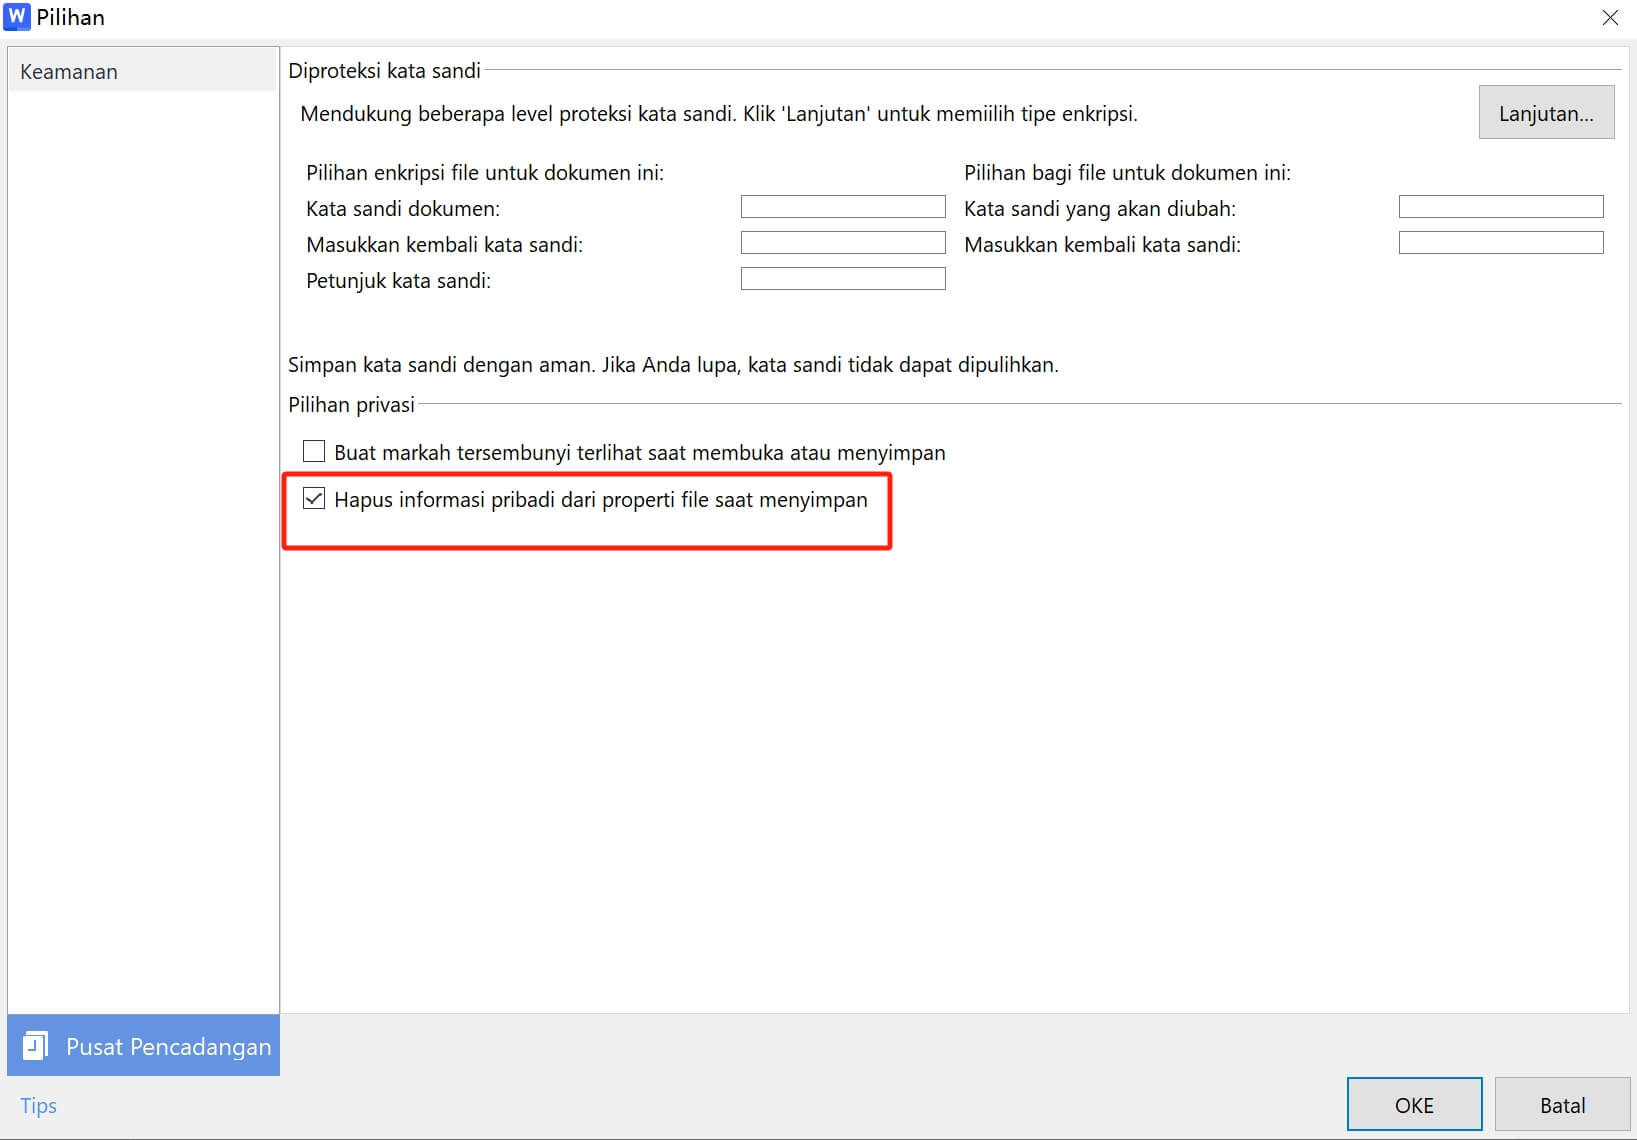Click the right 'Masukkan kembali kata sandi' field
The height and width of the screenshot is (1140, 1637).
pos(1500,242)
